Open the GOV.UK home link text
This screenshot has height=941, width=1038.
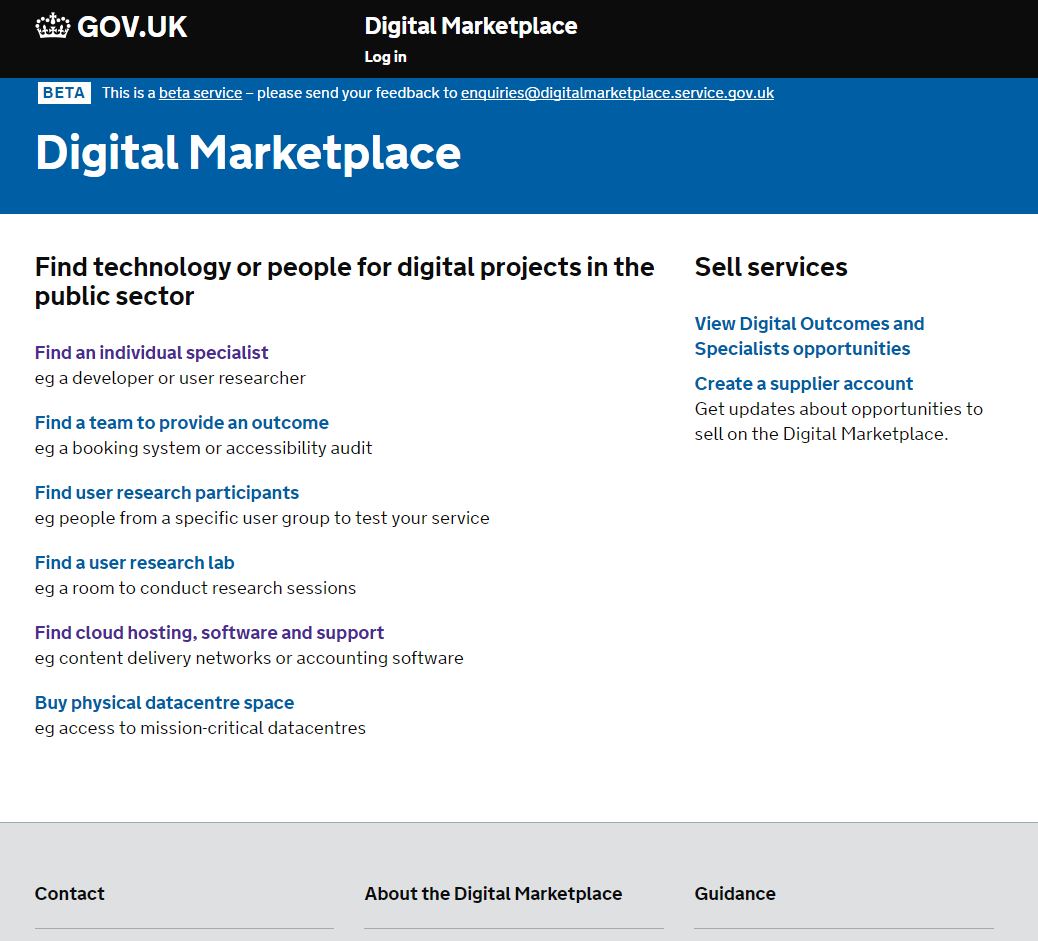click(x=132, y=27)
